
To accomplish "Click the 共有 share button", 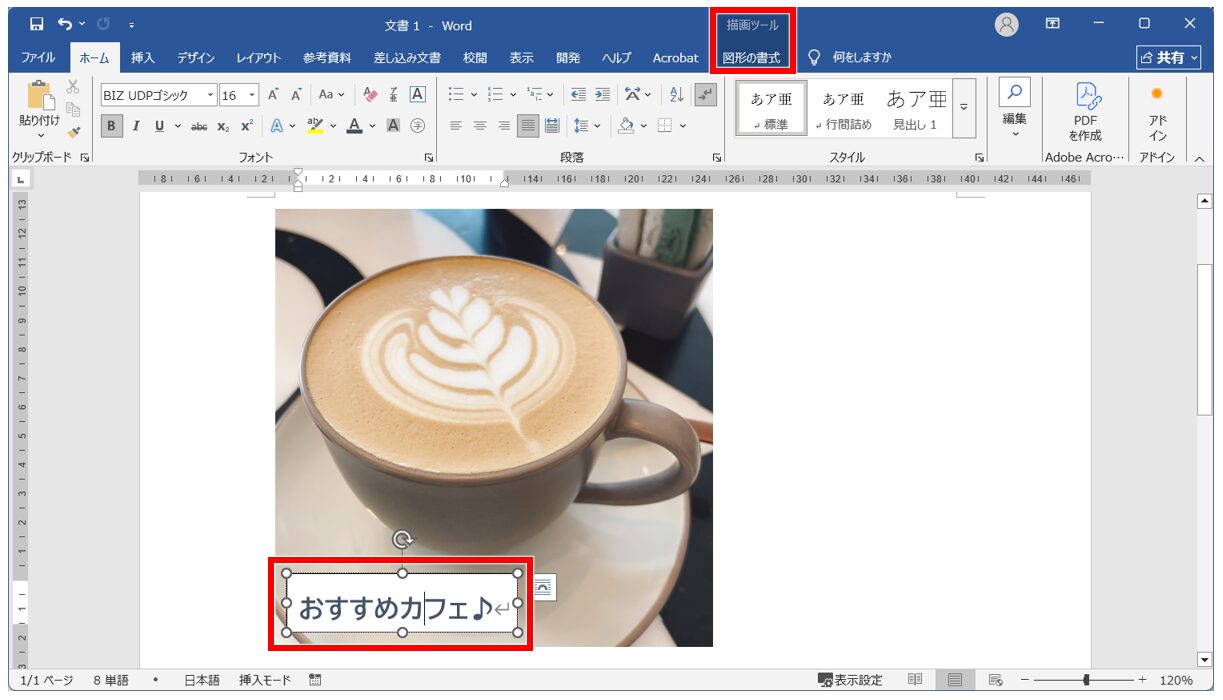I will point(1169,58).
